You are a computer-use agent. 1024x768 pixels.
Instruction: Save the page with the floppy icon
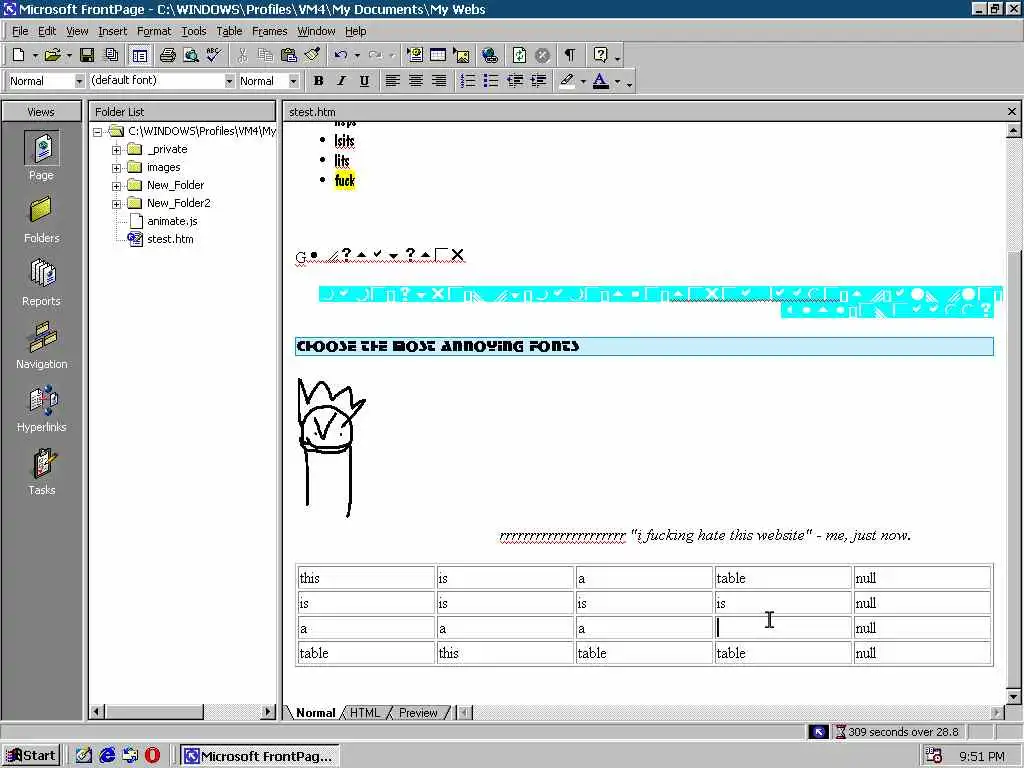pyautogui.click(x=87, y=56)
